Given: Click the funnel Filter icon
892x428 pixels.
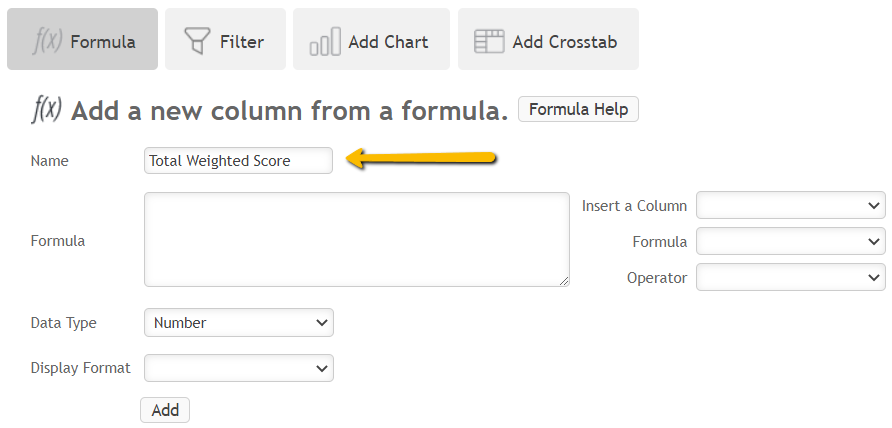Looking at the screenshot, I should (x=197, y=41).
